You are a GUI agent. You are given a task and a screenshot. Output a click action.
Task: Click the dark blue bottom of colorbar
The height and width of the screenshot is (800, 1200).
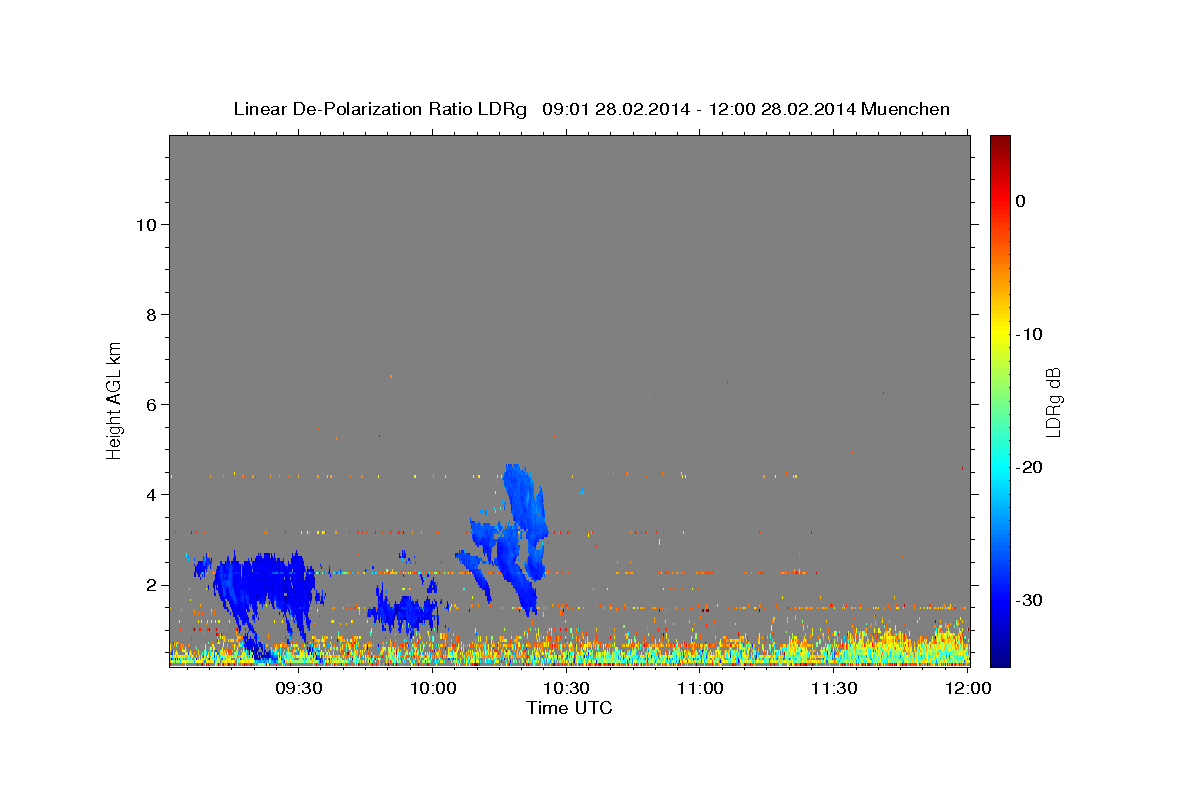point(1000,655)
